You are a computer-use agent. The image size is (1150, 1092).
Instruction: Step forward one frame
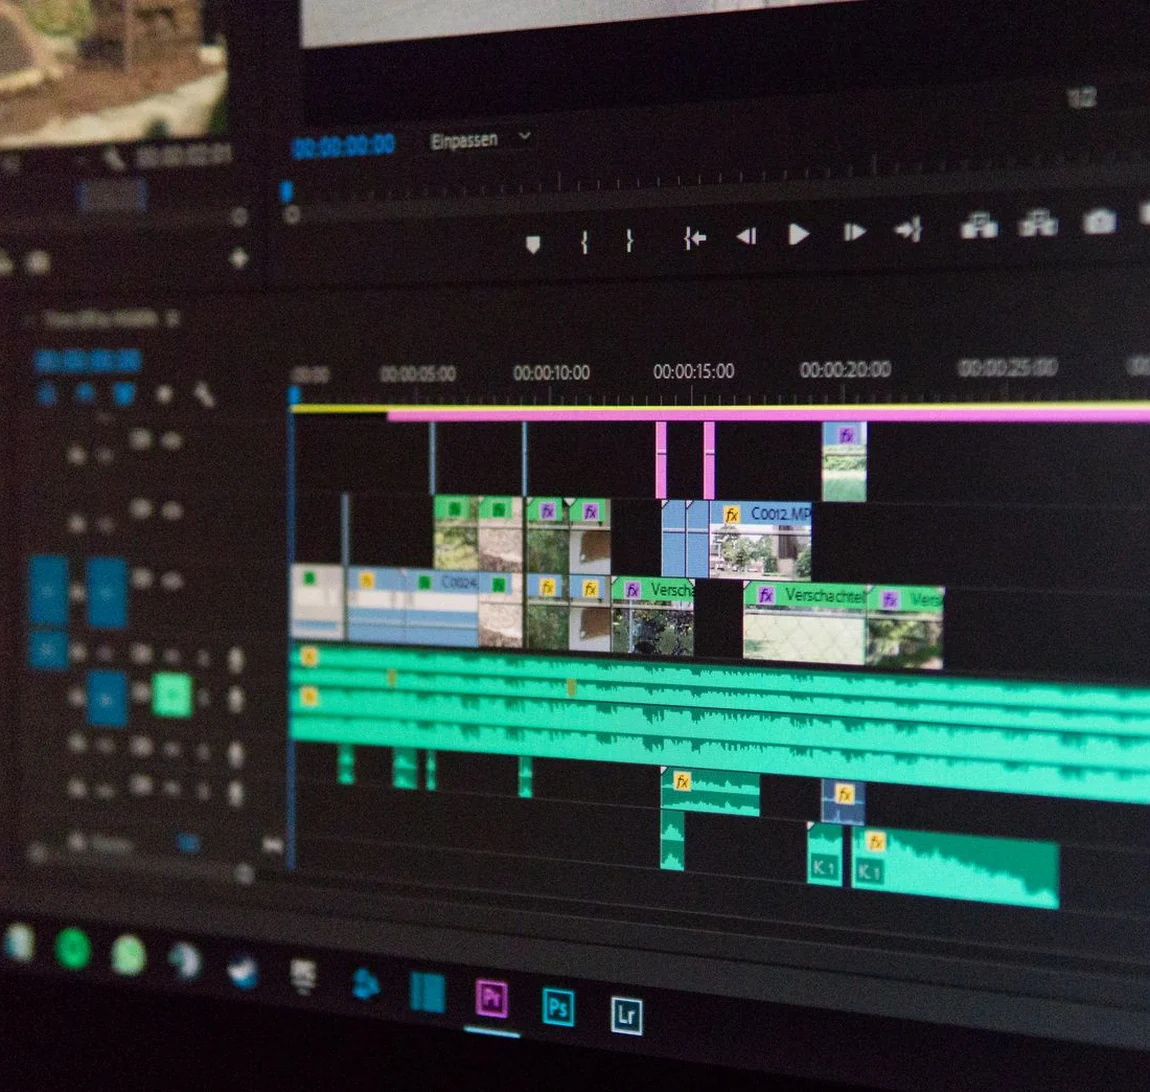pyautogui.click(x=854, y=233)
